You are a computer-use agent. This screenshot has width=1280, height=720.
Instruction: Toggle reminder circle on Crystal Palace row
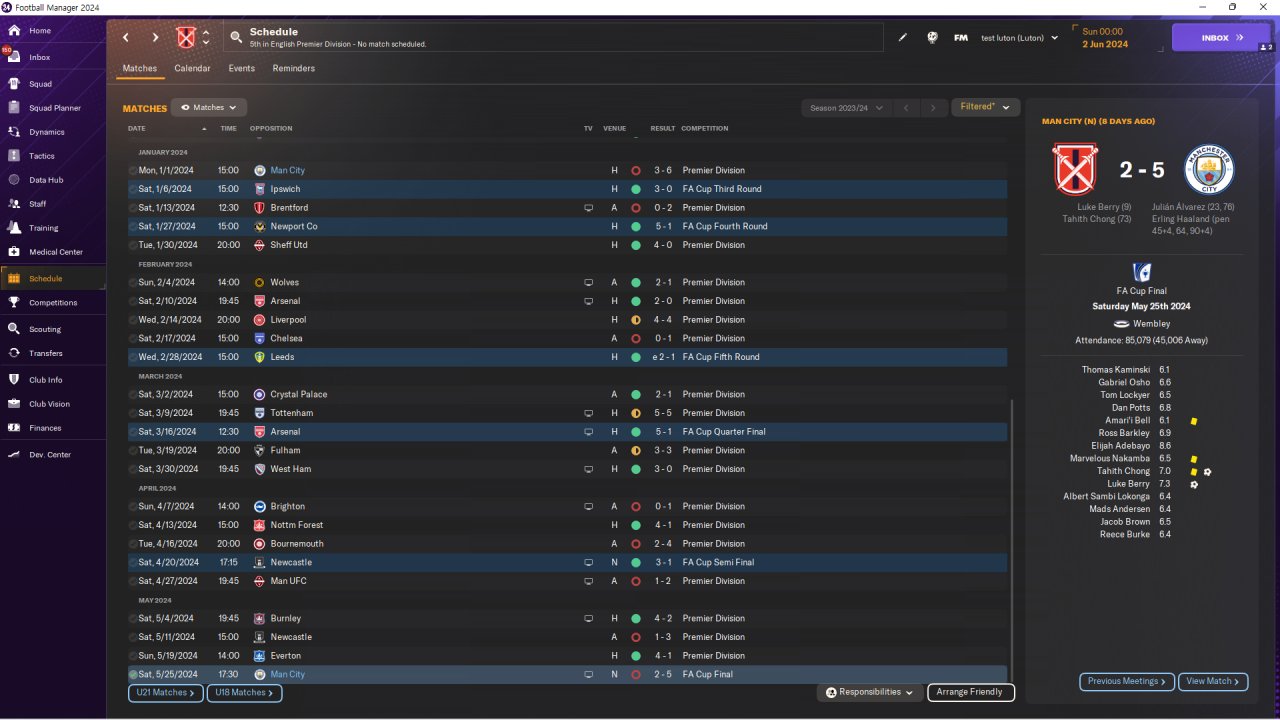pos(133,395)
